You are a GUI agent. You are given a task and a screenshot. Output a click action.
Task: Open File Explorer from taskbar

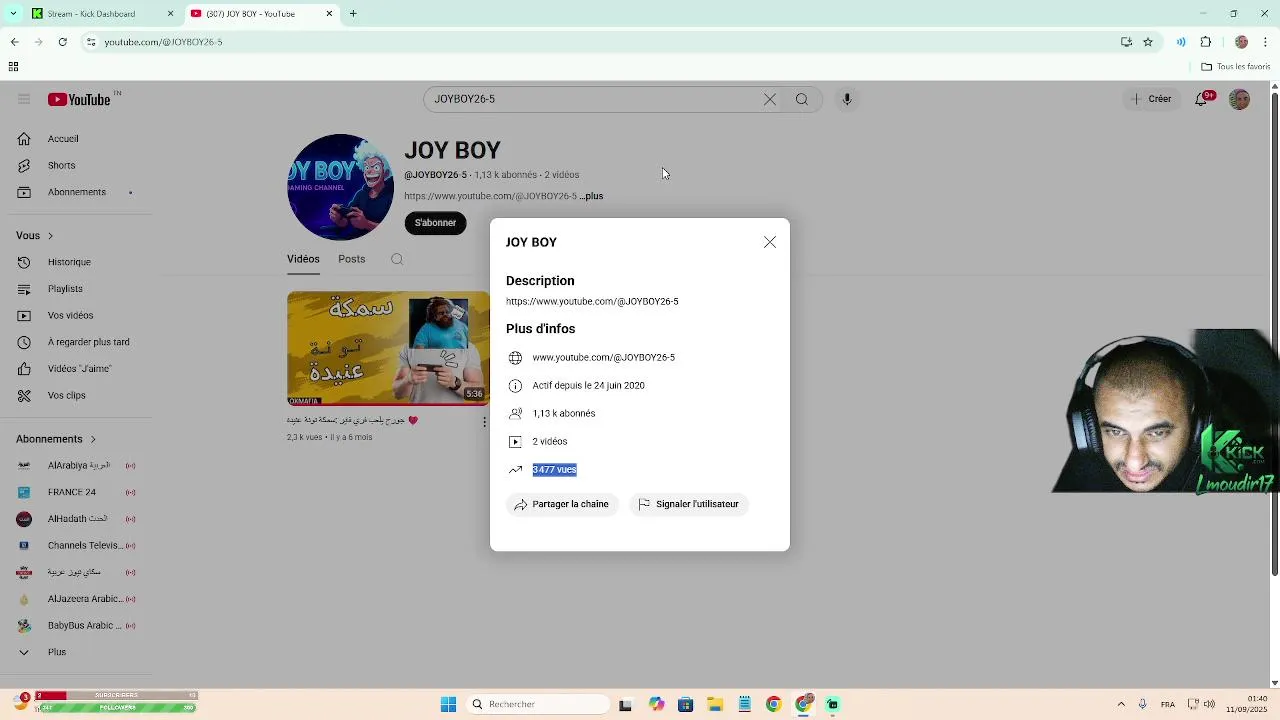tap(715, 704)
